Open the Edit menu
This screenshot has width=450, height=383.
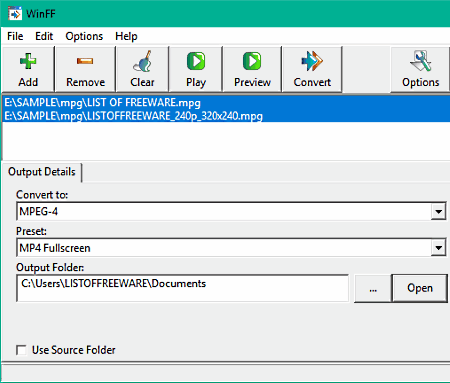point(44,36)
